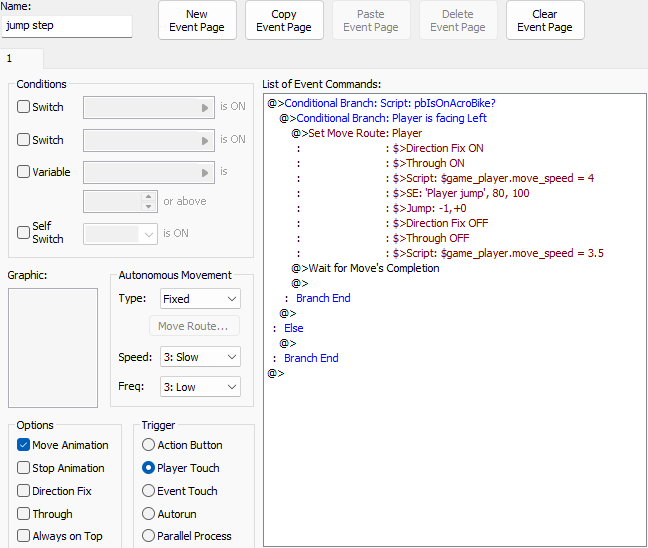
Task: Enable the Self Switch condition checkbox
Action: [24, 232]
